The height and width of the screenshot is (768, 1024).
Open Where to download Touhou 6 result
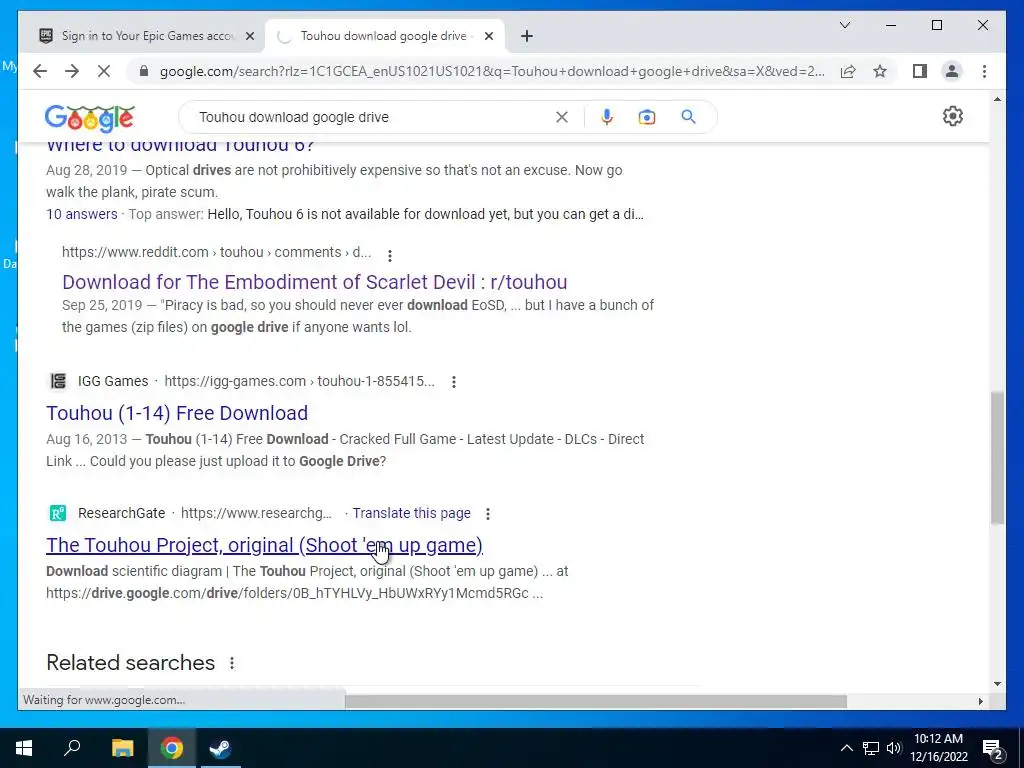click(x=180, y=146)
